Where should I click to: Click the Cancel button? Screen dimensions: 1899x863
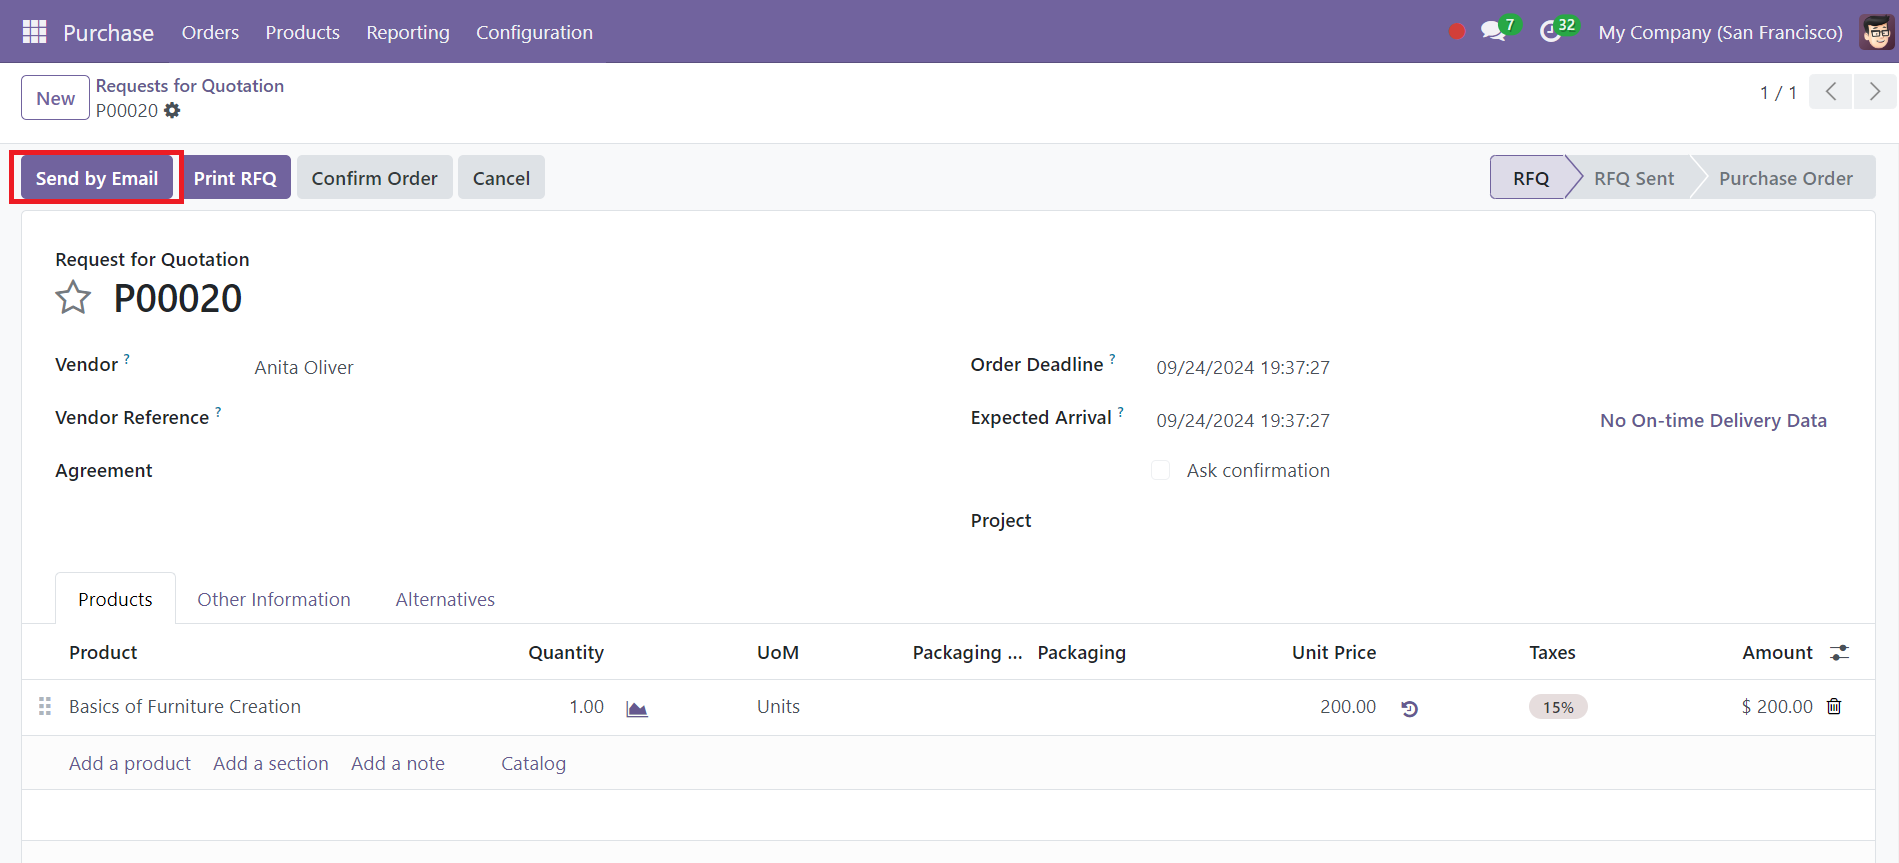click(x=501, y=178)
